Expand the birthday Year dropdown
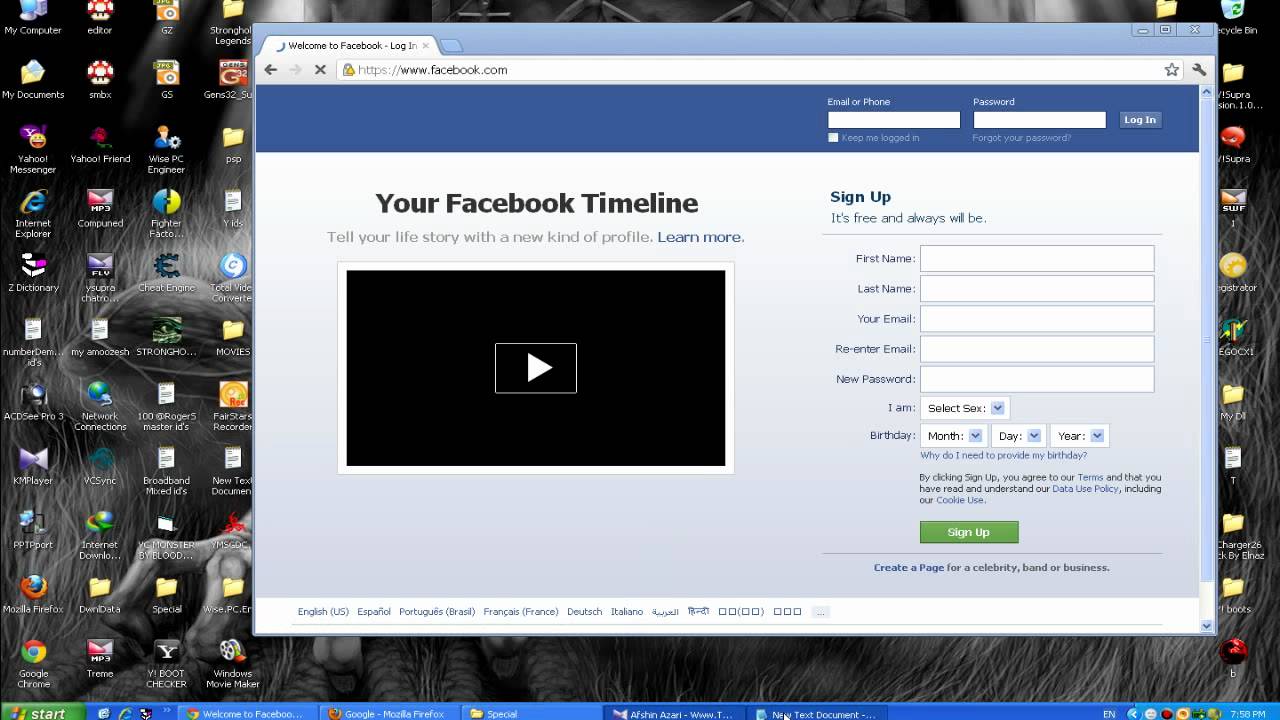This screenshot has height=720, width=1280. pos(1080,436)
